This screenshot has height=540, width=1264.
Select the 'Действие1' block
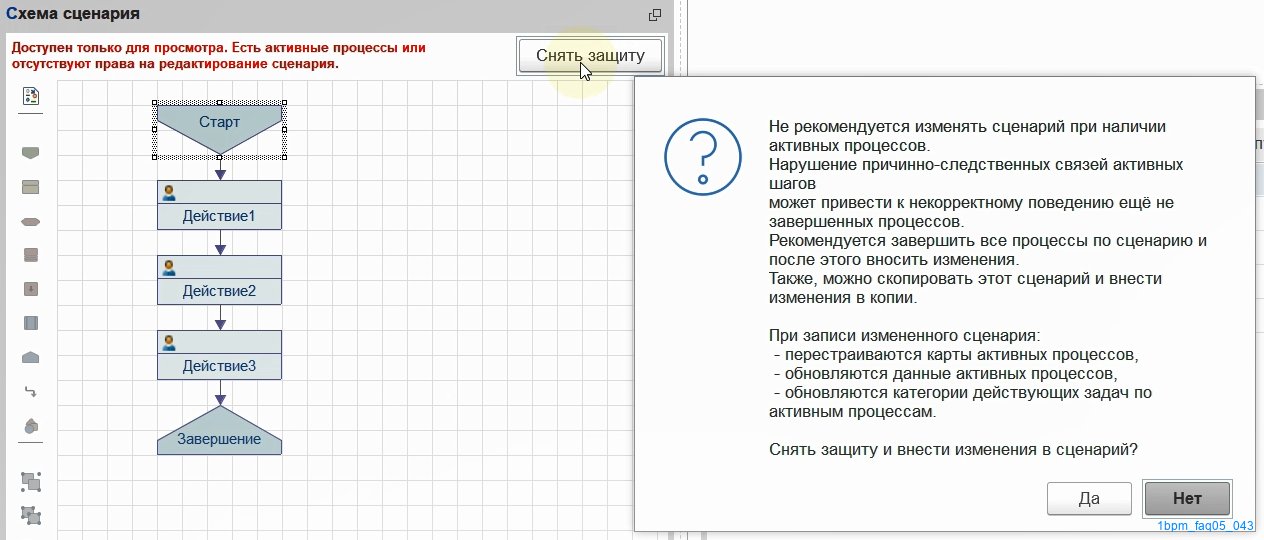[219, 215]
